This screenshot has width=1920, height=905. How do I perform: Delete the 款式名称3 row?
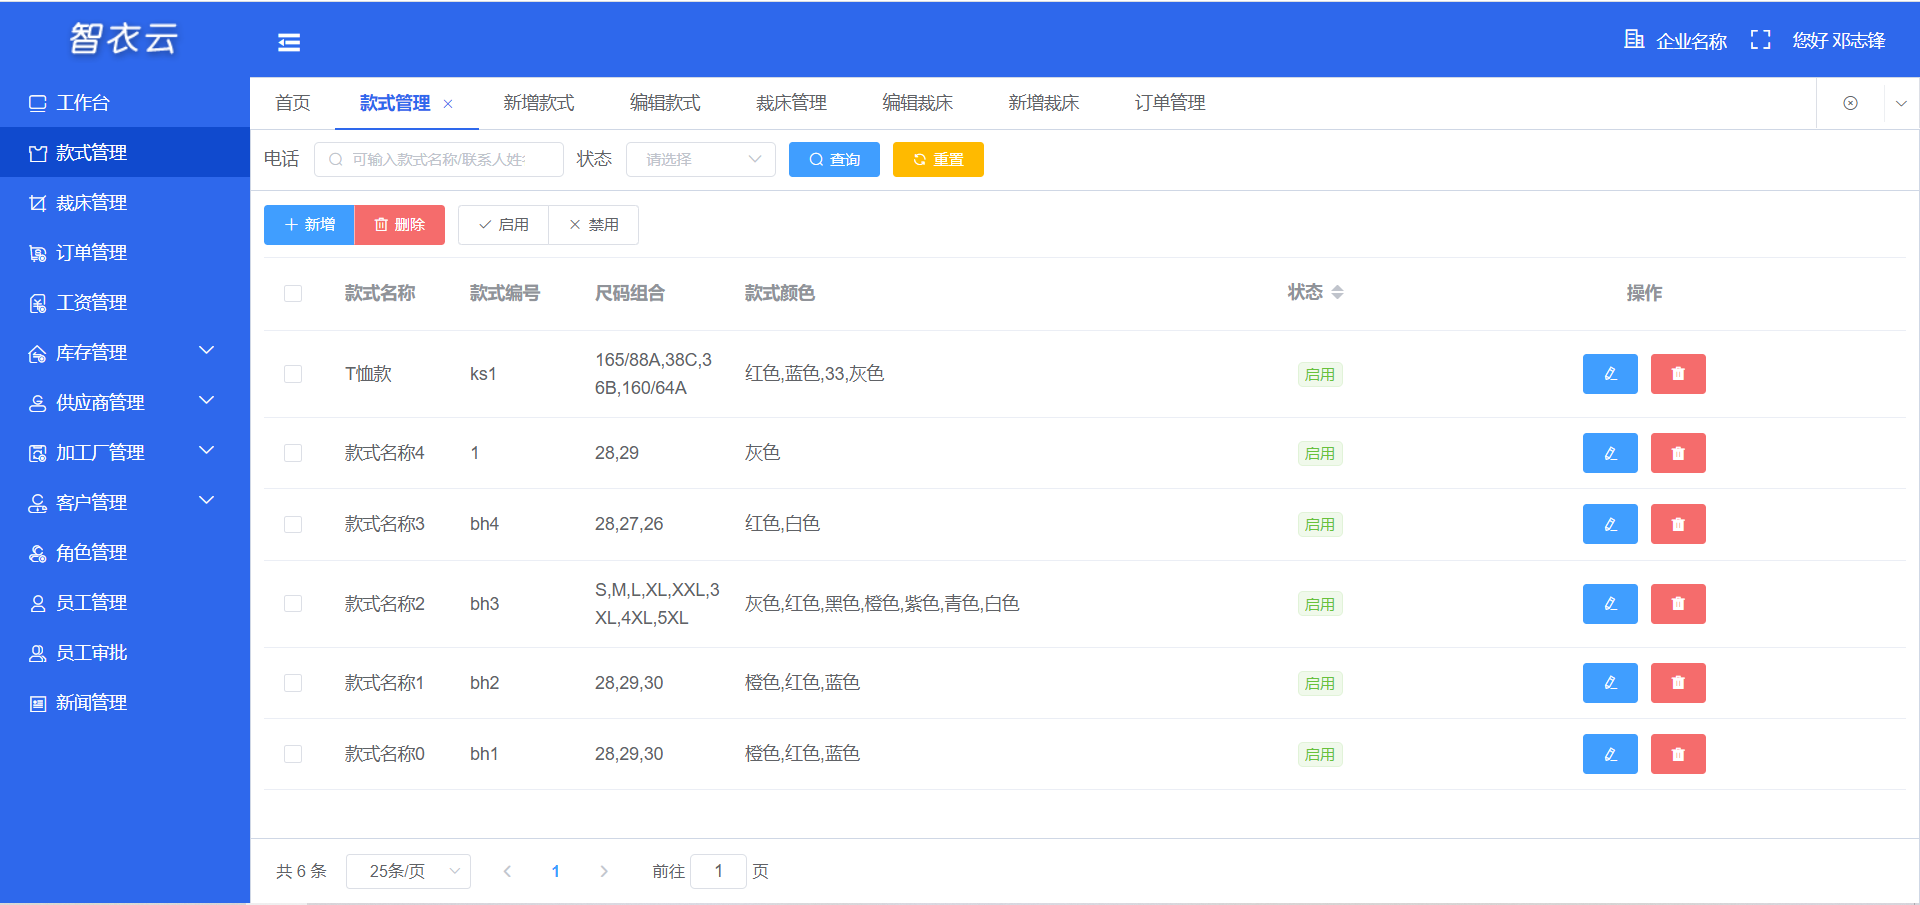(x=1678, y=524)
